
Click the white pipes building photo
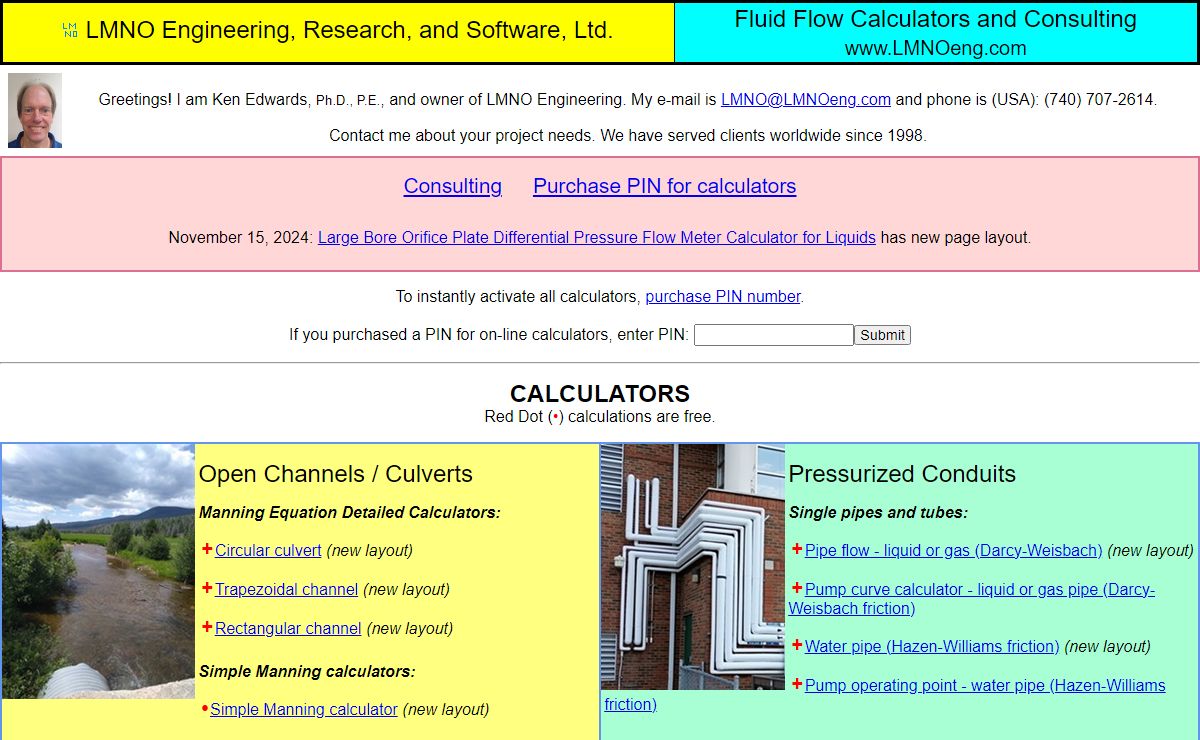pyautogui.click(x=693, y=567)
